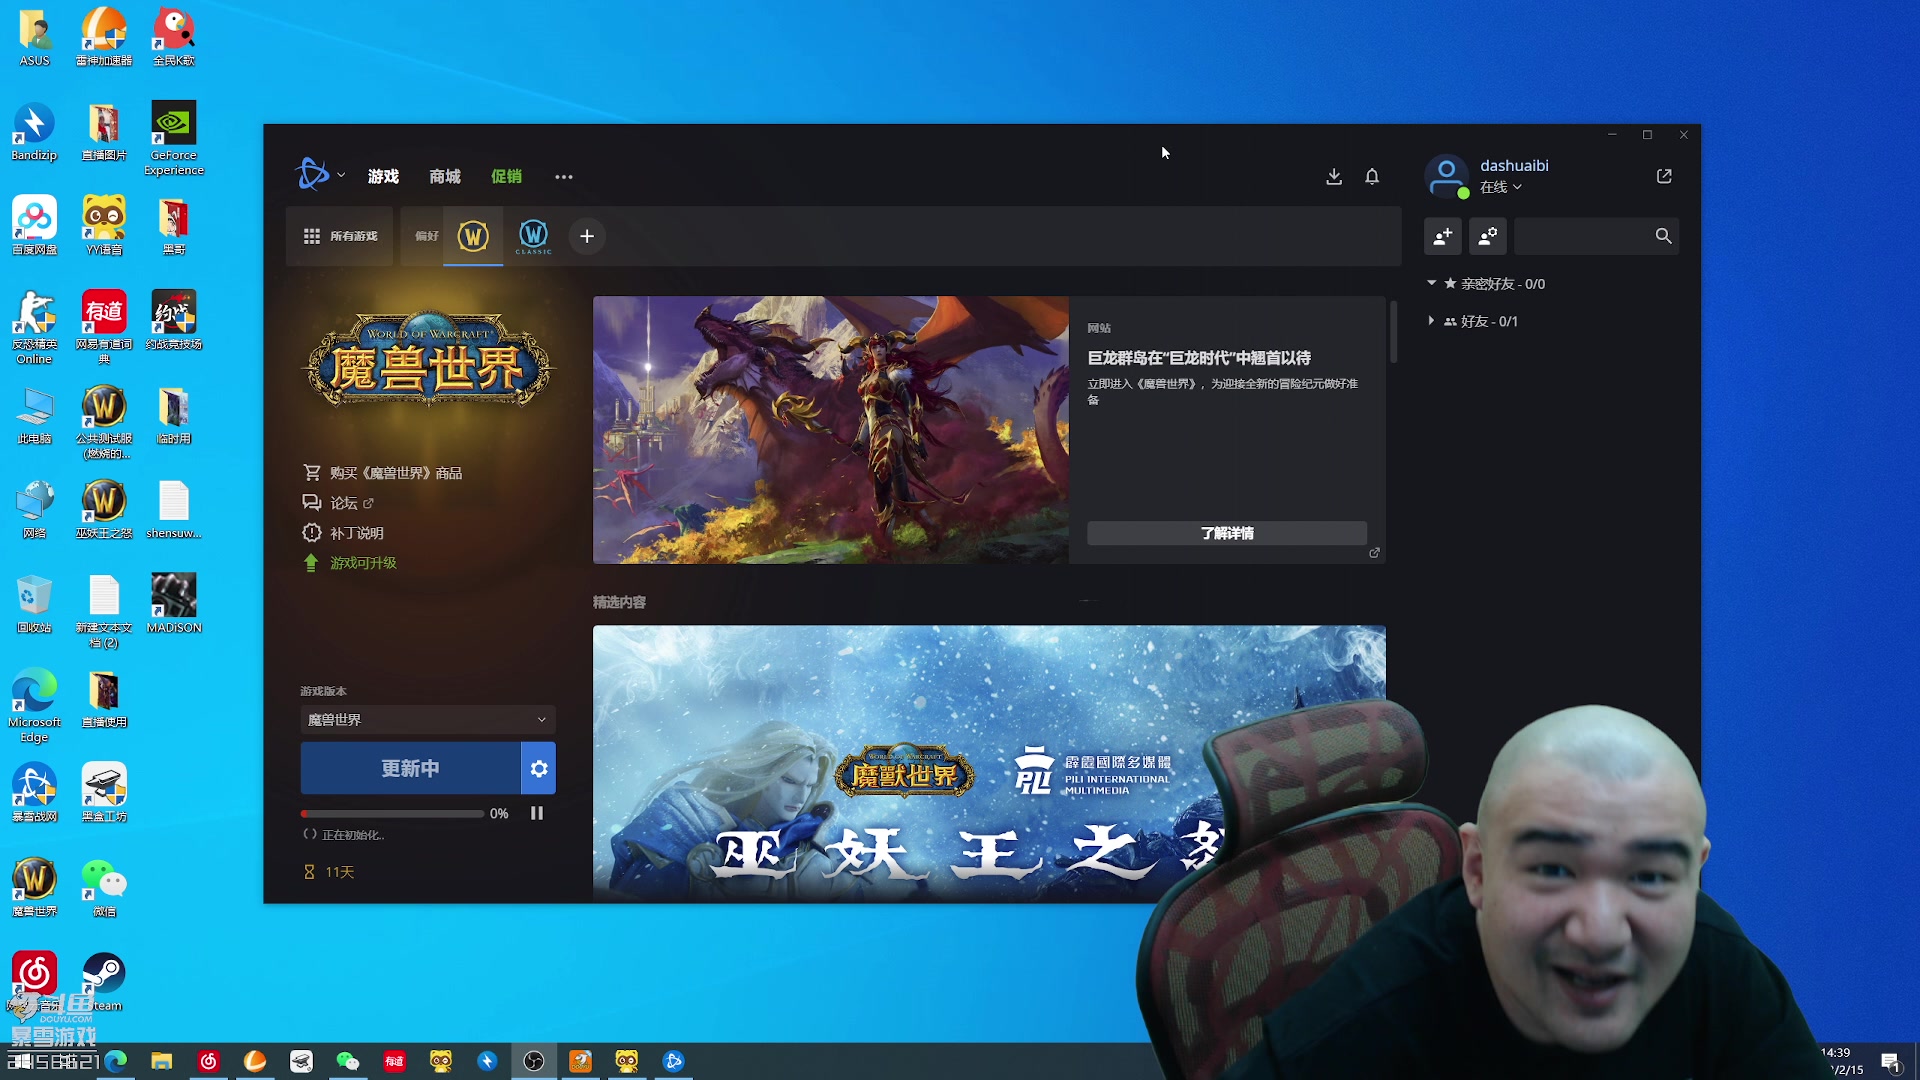Open MADiSON desktop icon
This screenshot has width=1920, height=1080.
pyautogui.click(x=173, y=603)
